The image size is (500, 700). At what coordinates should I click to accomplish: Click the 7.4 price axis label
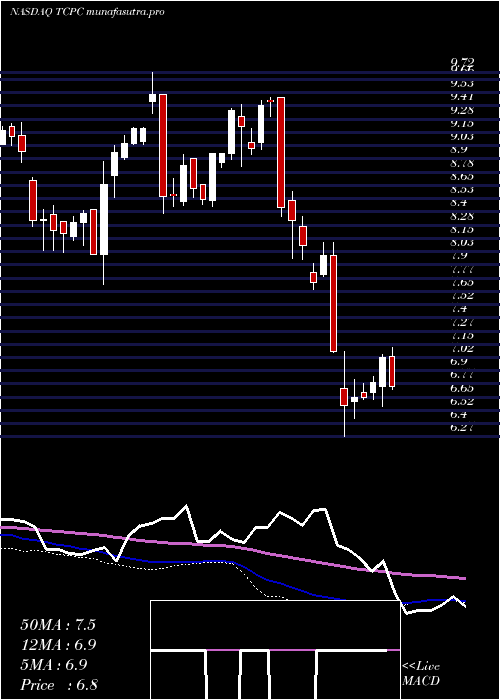[x=459, y=309]
